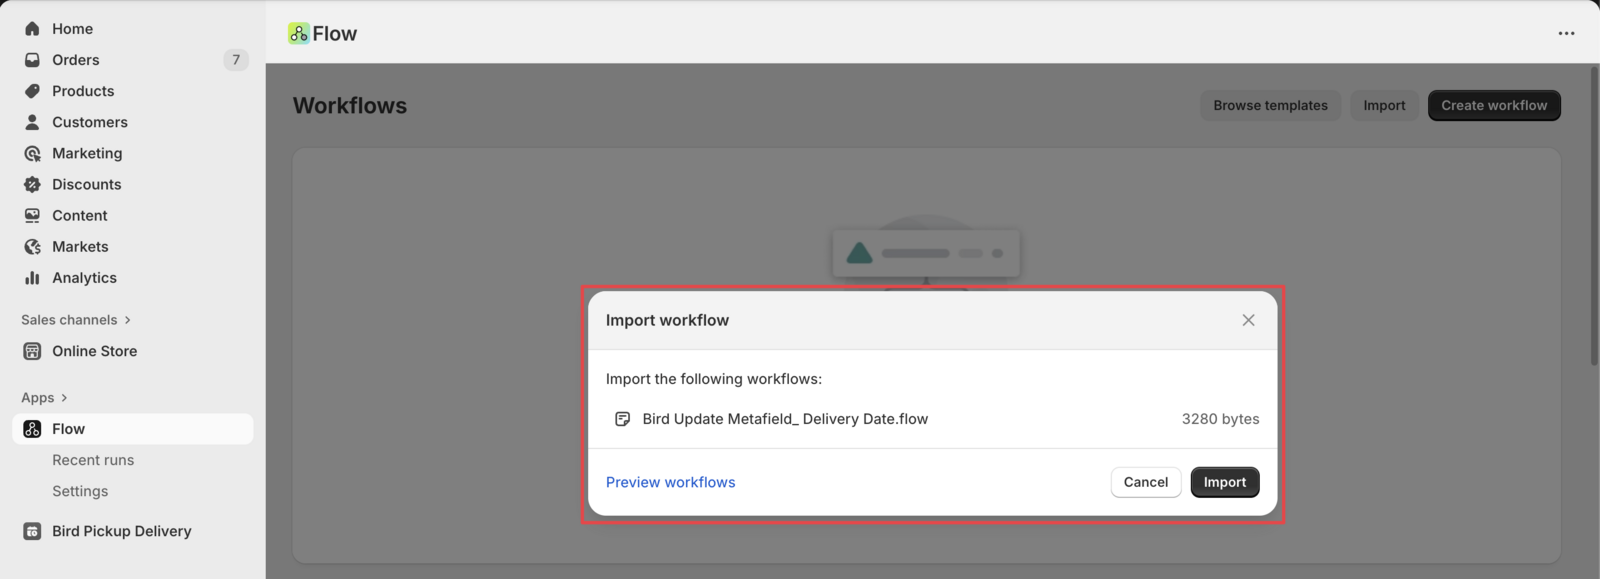
Task: Click the Products tag icon
Action: coord(32,91)
